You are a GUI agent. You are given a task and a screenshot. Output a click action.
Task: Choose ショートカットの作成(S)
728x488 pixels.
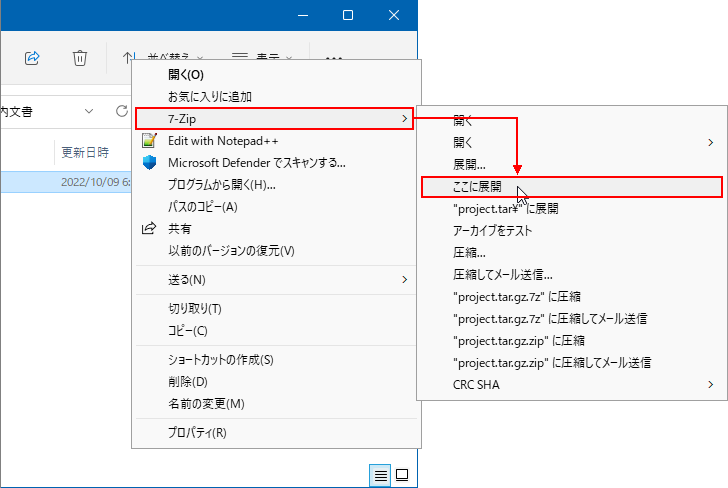pyautogui.click(x=277, y=359)
